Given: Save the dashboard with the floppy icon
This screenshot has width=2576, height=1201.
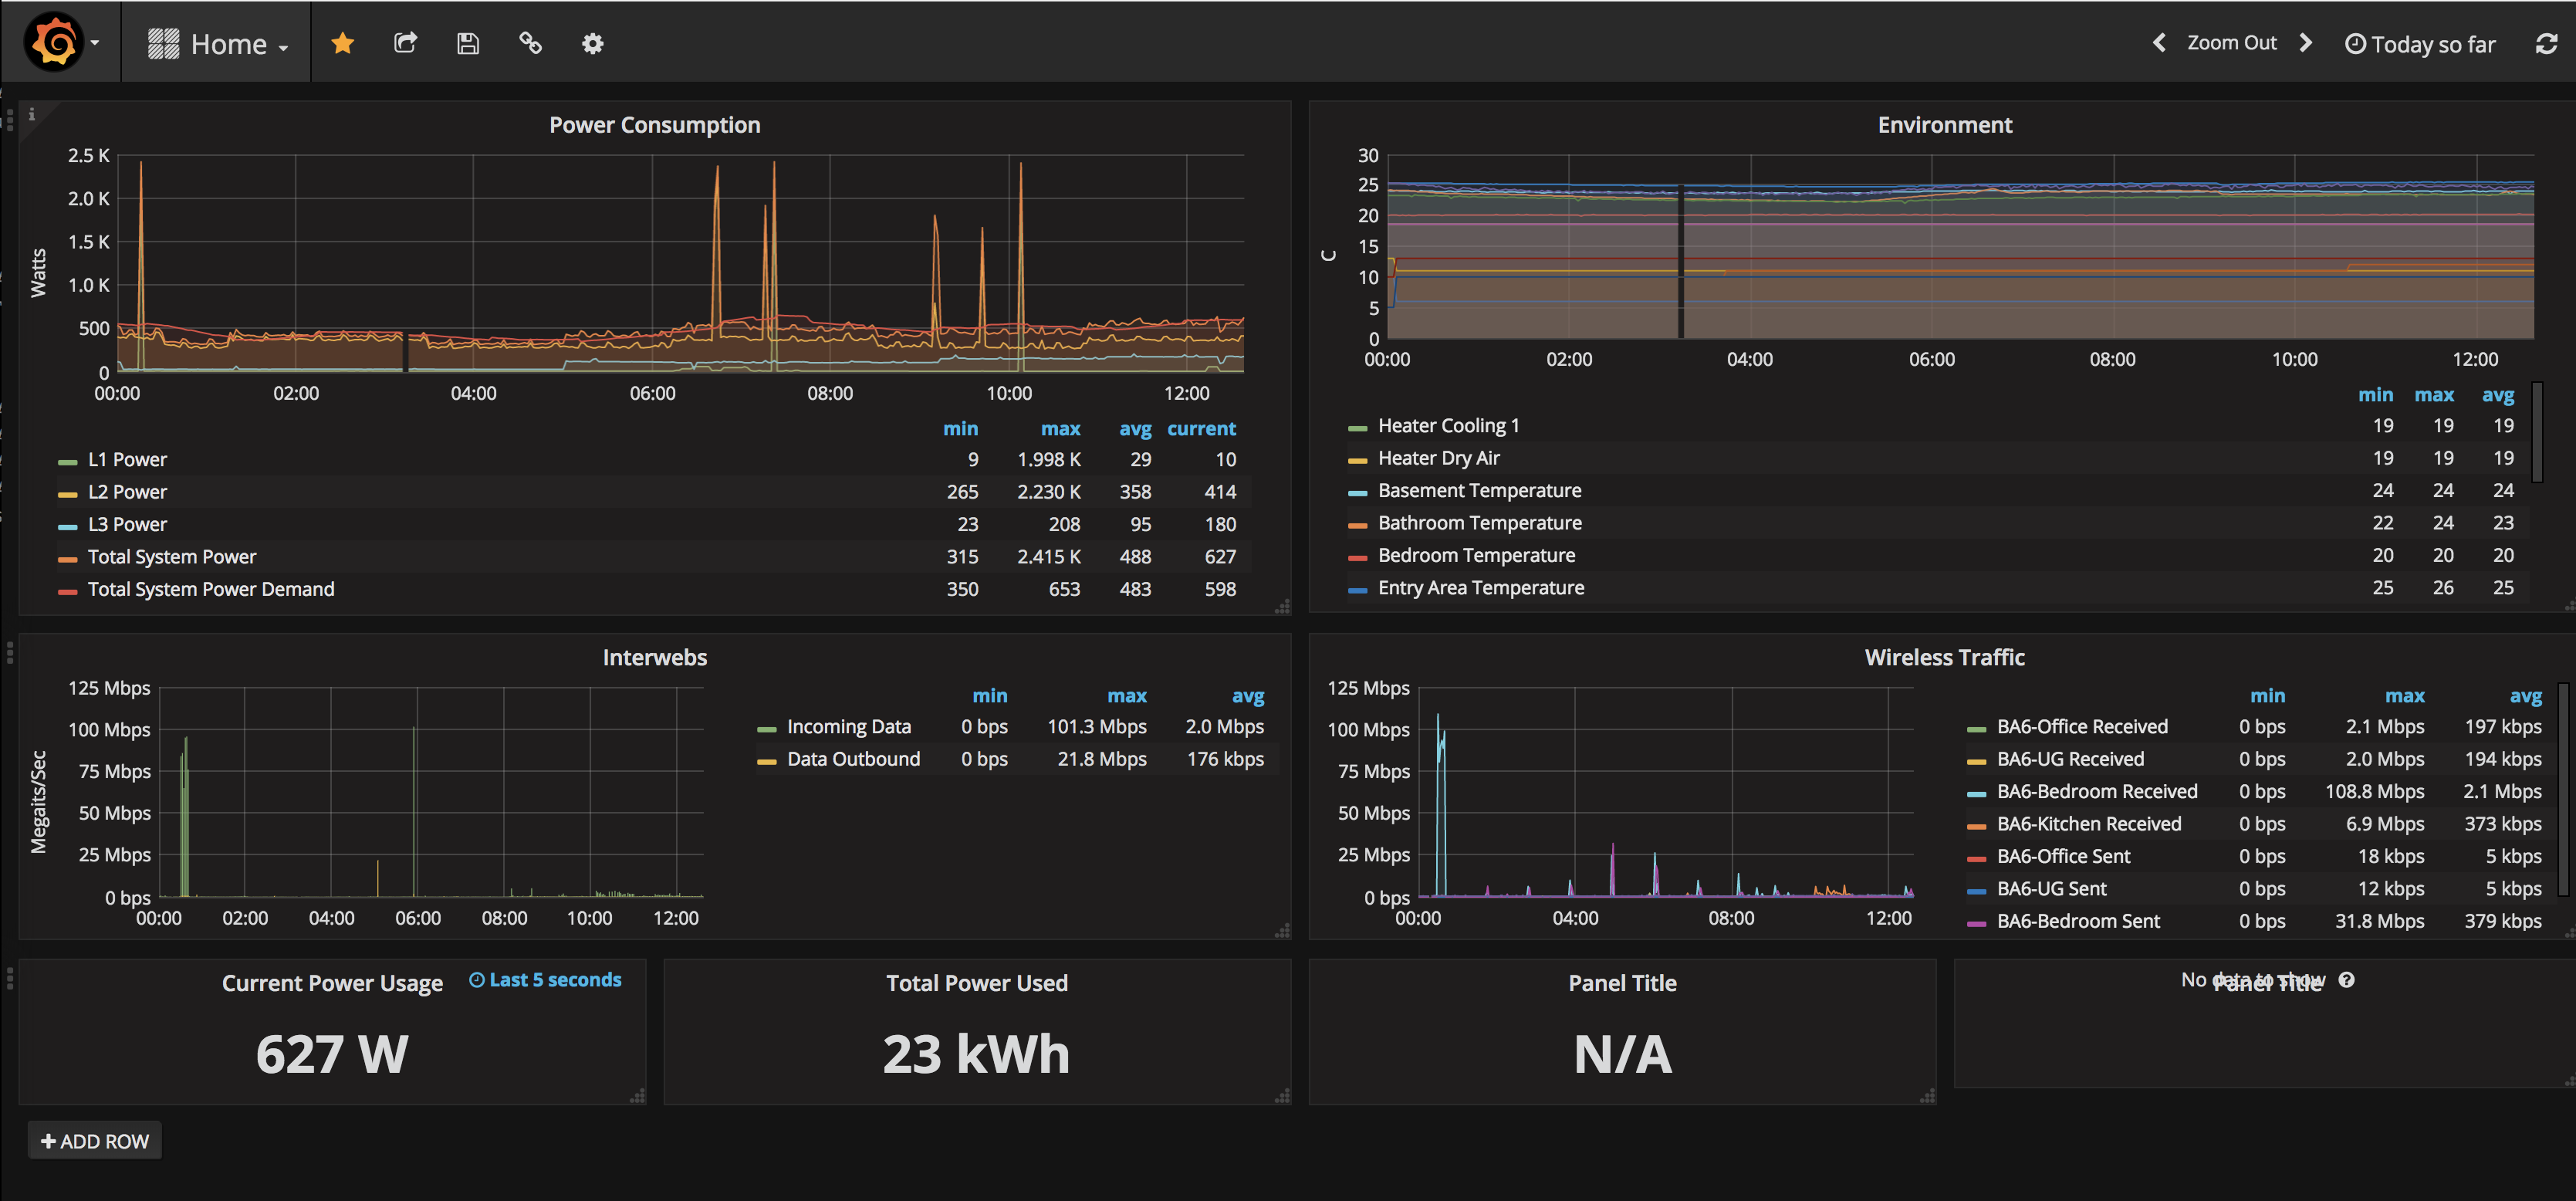Looking at the screenshot, I should tap(468, 43).
